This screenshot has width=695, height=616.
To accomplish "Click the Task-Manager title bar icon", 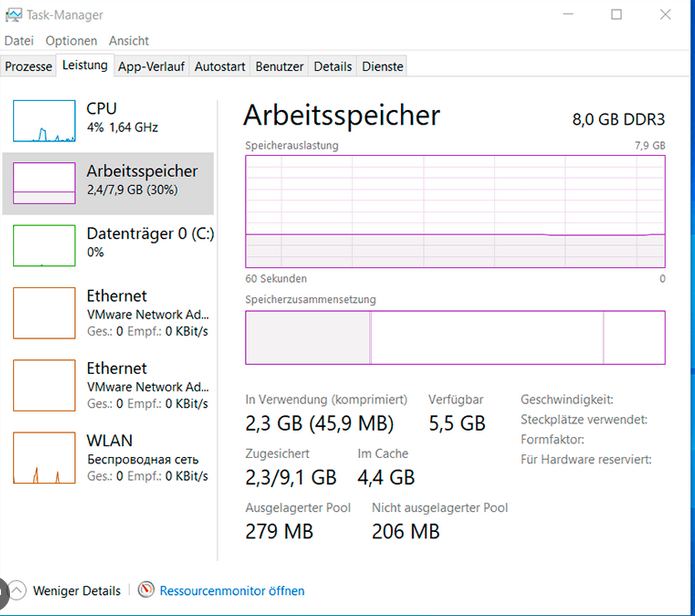I will tap(13, 15).
